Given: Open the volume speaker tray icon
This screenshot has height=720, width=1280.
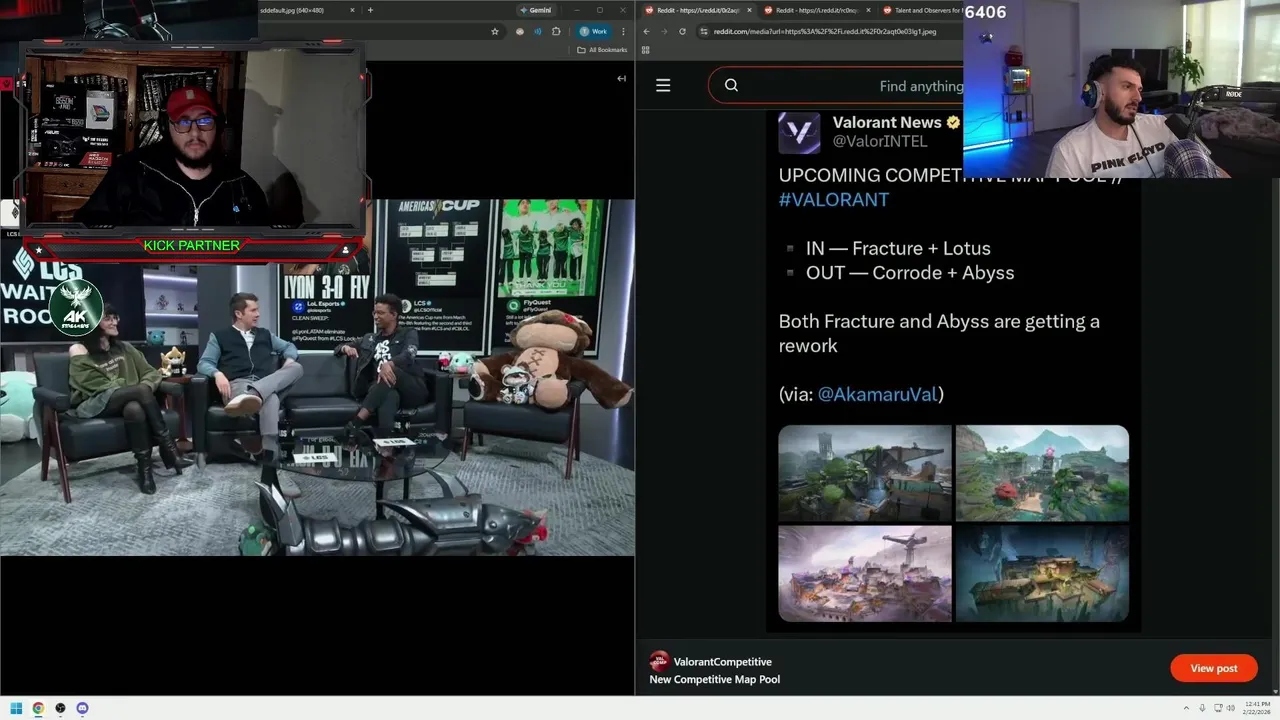Looking at the screenshot, I should 1229,708.
